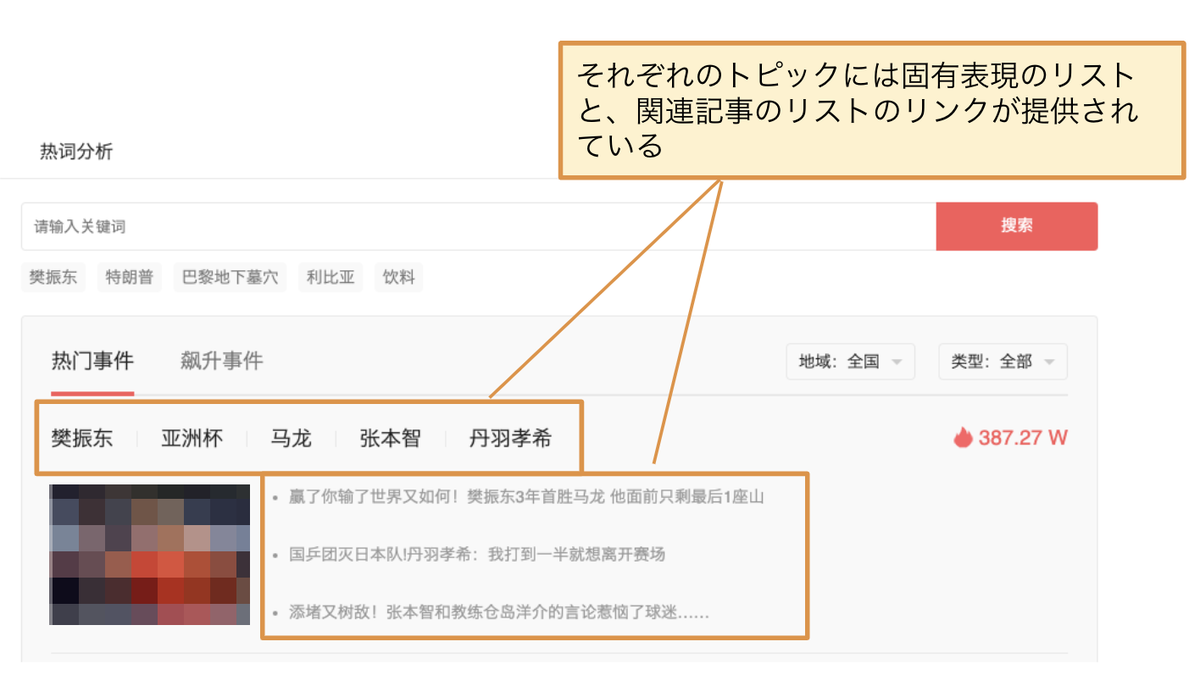
Task: Click the 特朗普 keyword tag
Action: point(128,277)
